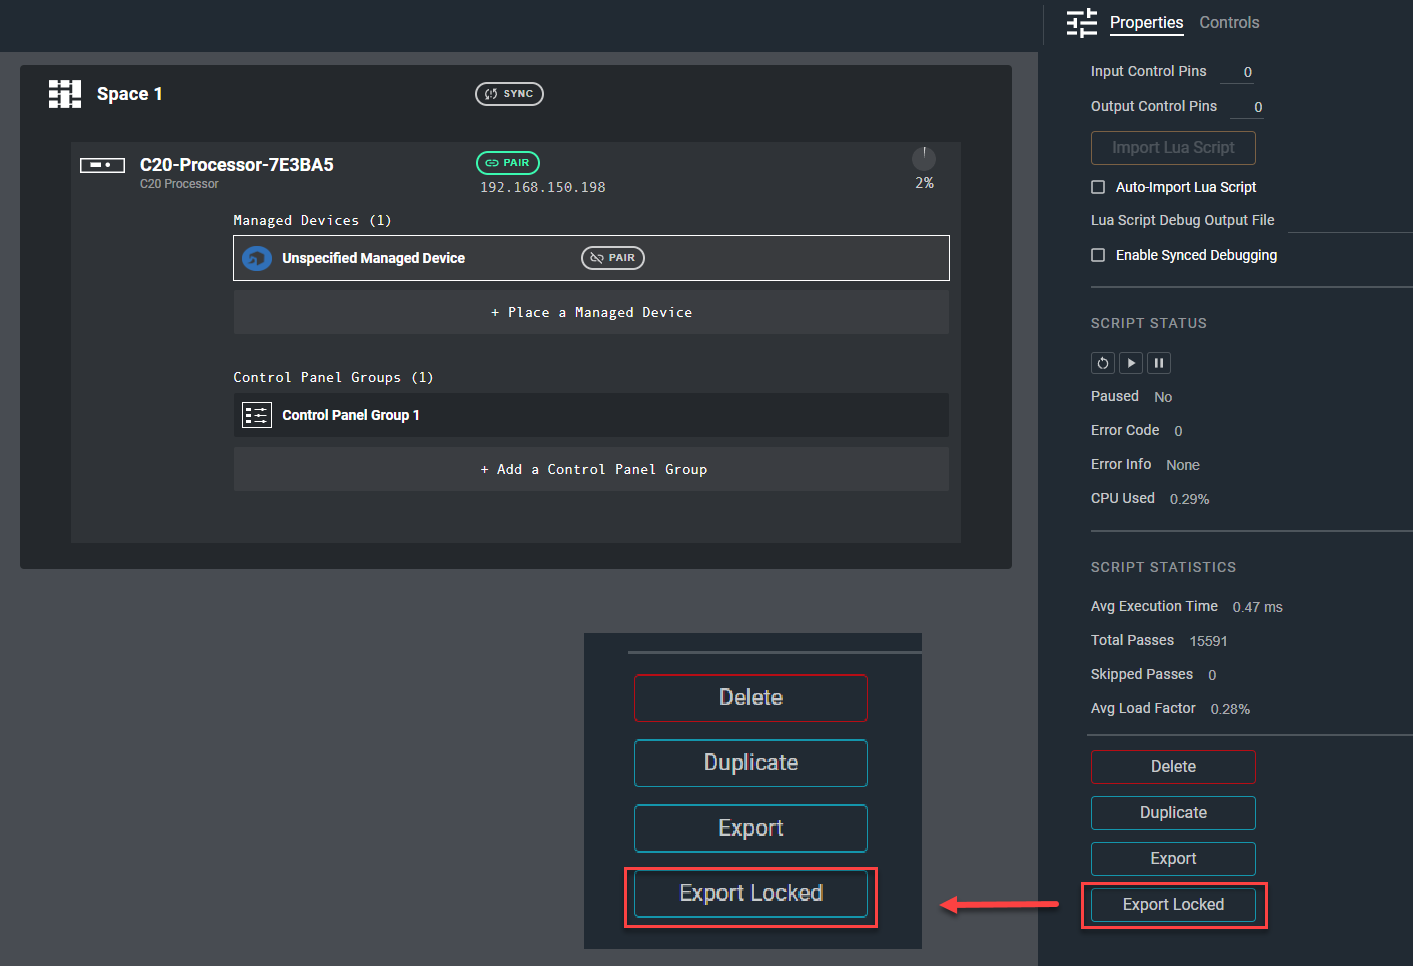The height and width of the screenshot is (966, 1413).
Task: Click the SYNC button beside Space 1
Action: click(x=509, y=94)
